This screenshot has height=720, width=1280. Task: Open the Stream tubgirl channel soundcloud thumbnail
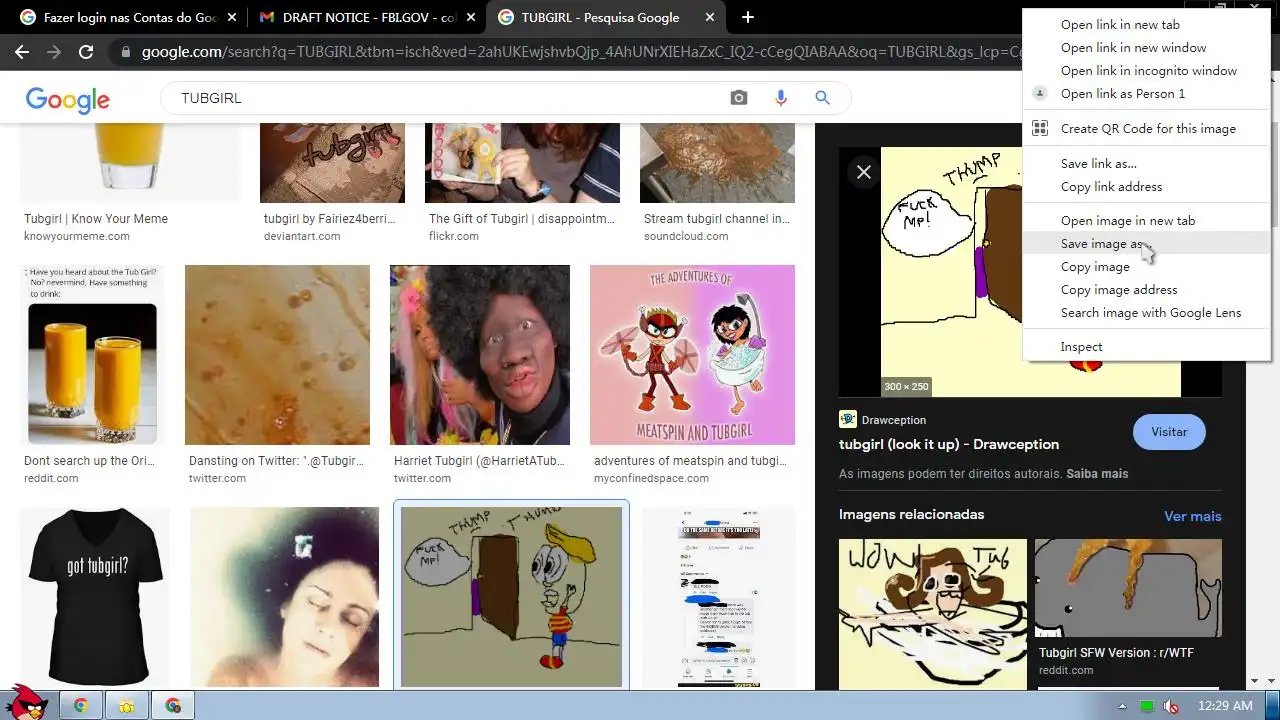[717, 163]
